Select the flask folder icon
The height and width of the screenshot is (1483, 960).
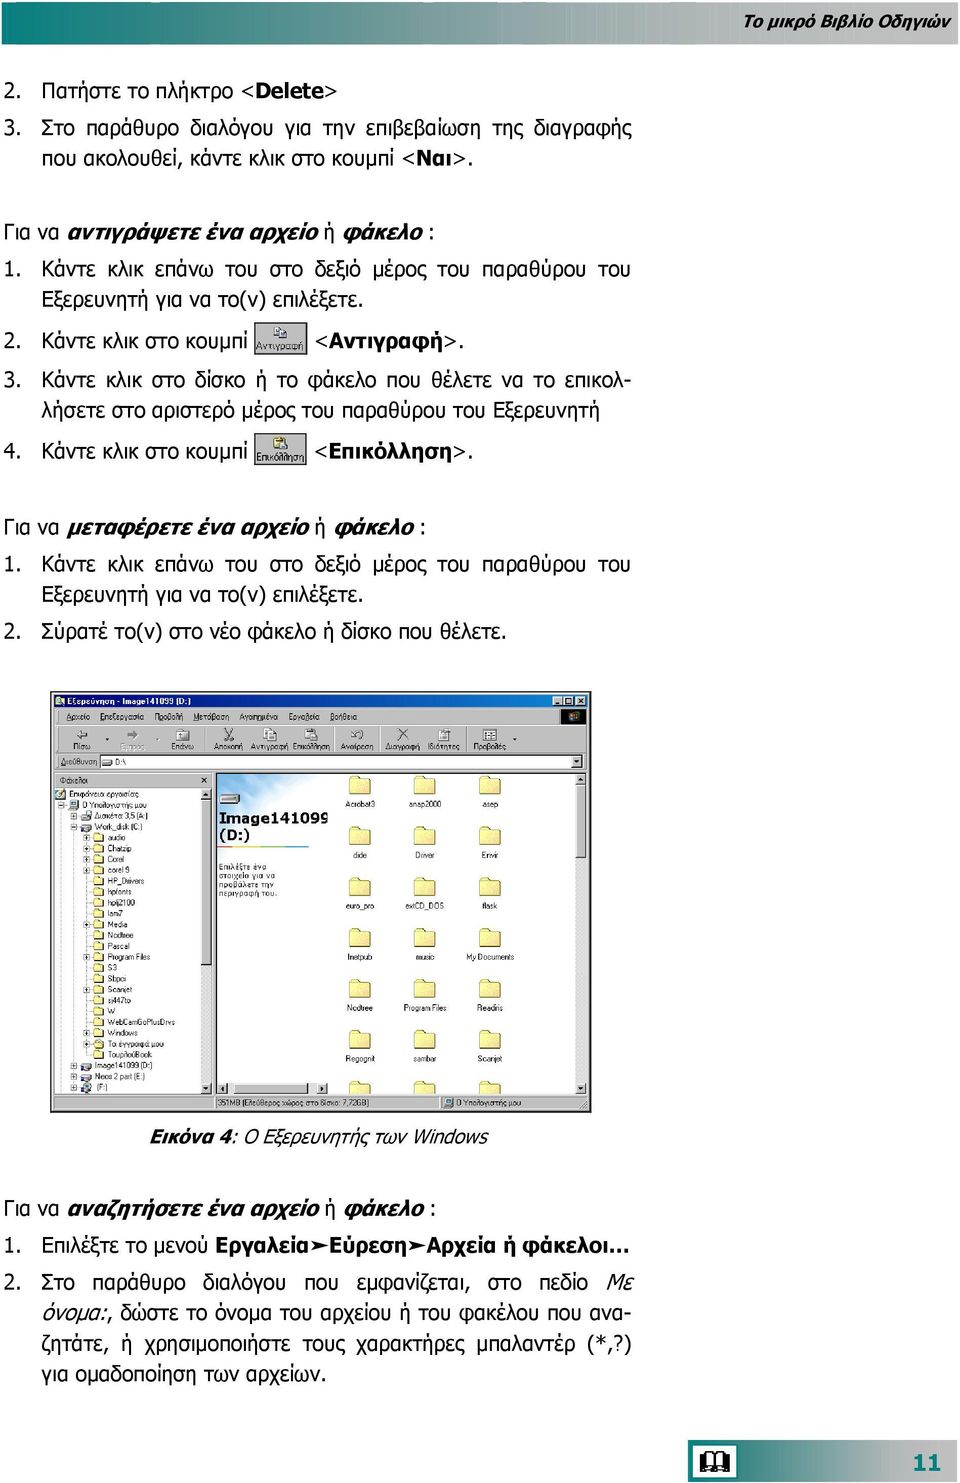click(x=490, y=887)
